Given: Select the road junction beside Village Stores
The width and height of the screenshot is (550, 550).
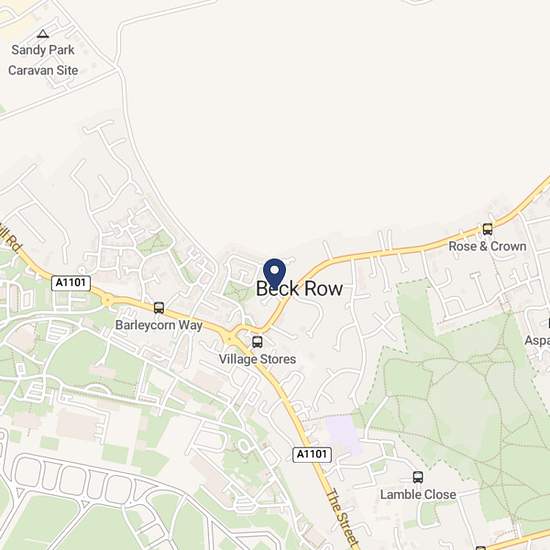Looking at the screenshot, I should [230, 339].
